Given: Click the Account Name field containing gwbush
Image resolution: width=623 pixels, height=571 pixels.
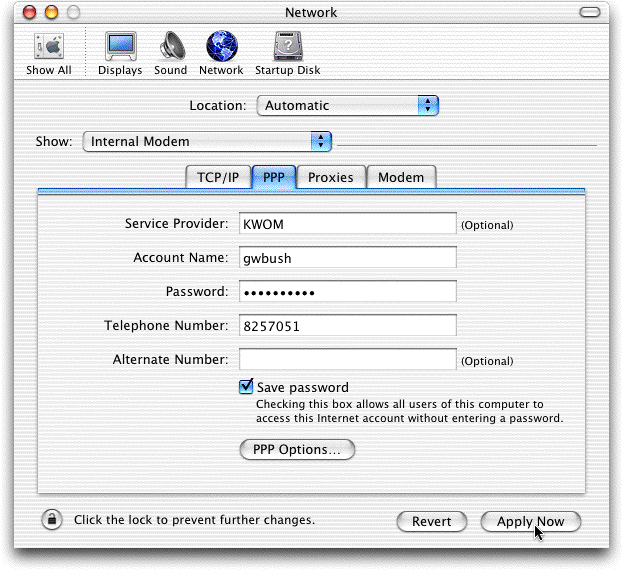Looking at the screenshot, I should click(x=348, y=258).
